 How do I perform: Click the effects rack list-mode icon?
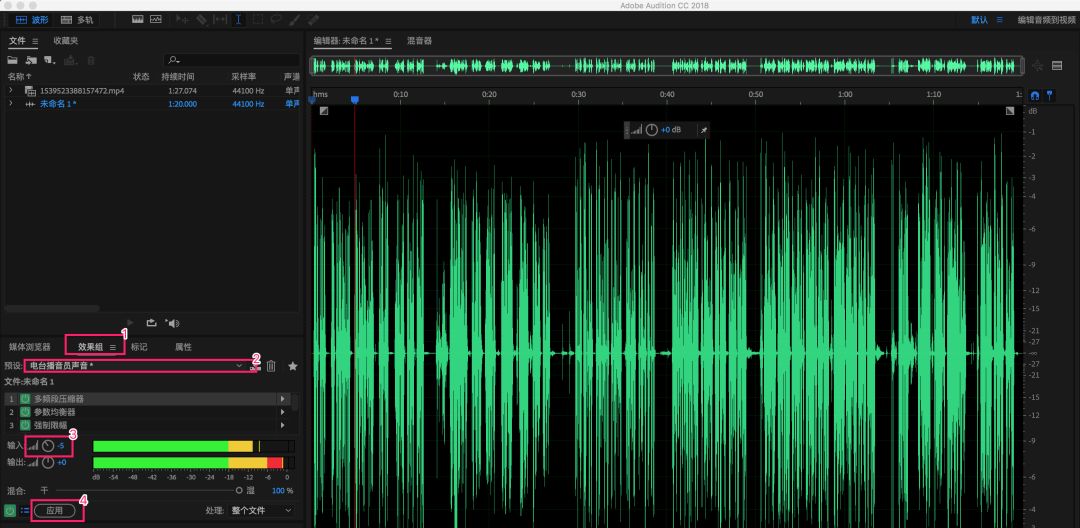[25, 511]
